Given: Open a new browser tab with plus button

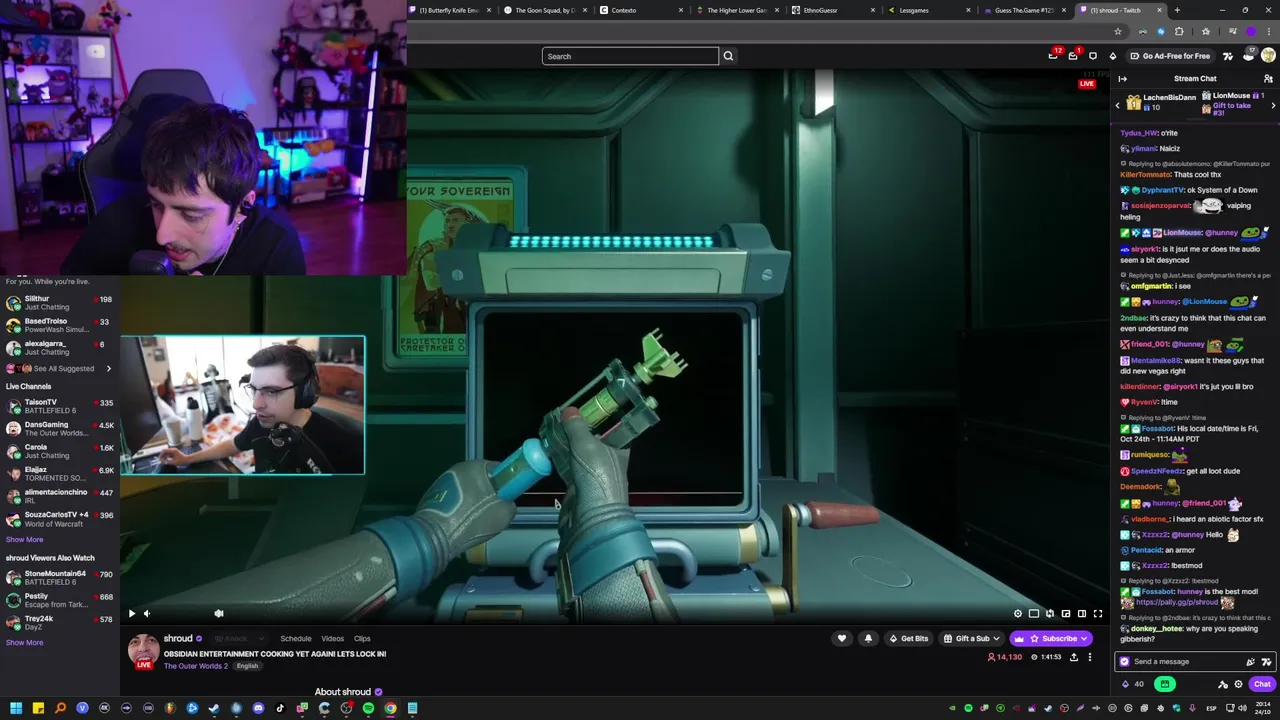Looking at the screenshot, I should (1177, 10).
